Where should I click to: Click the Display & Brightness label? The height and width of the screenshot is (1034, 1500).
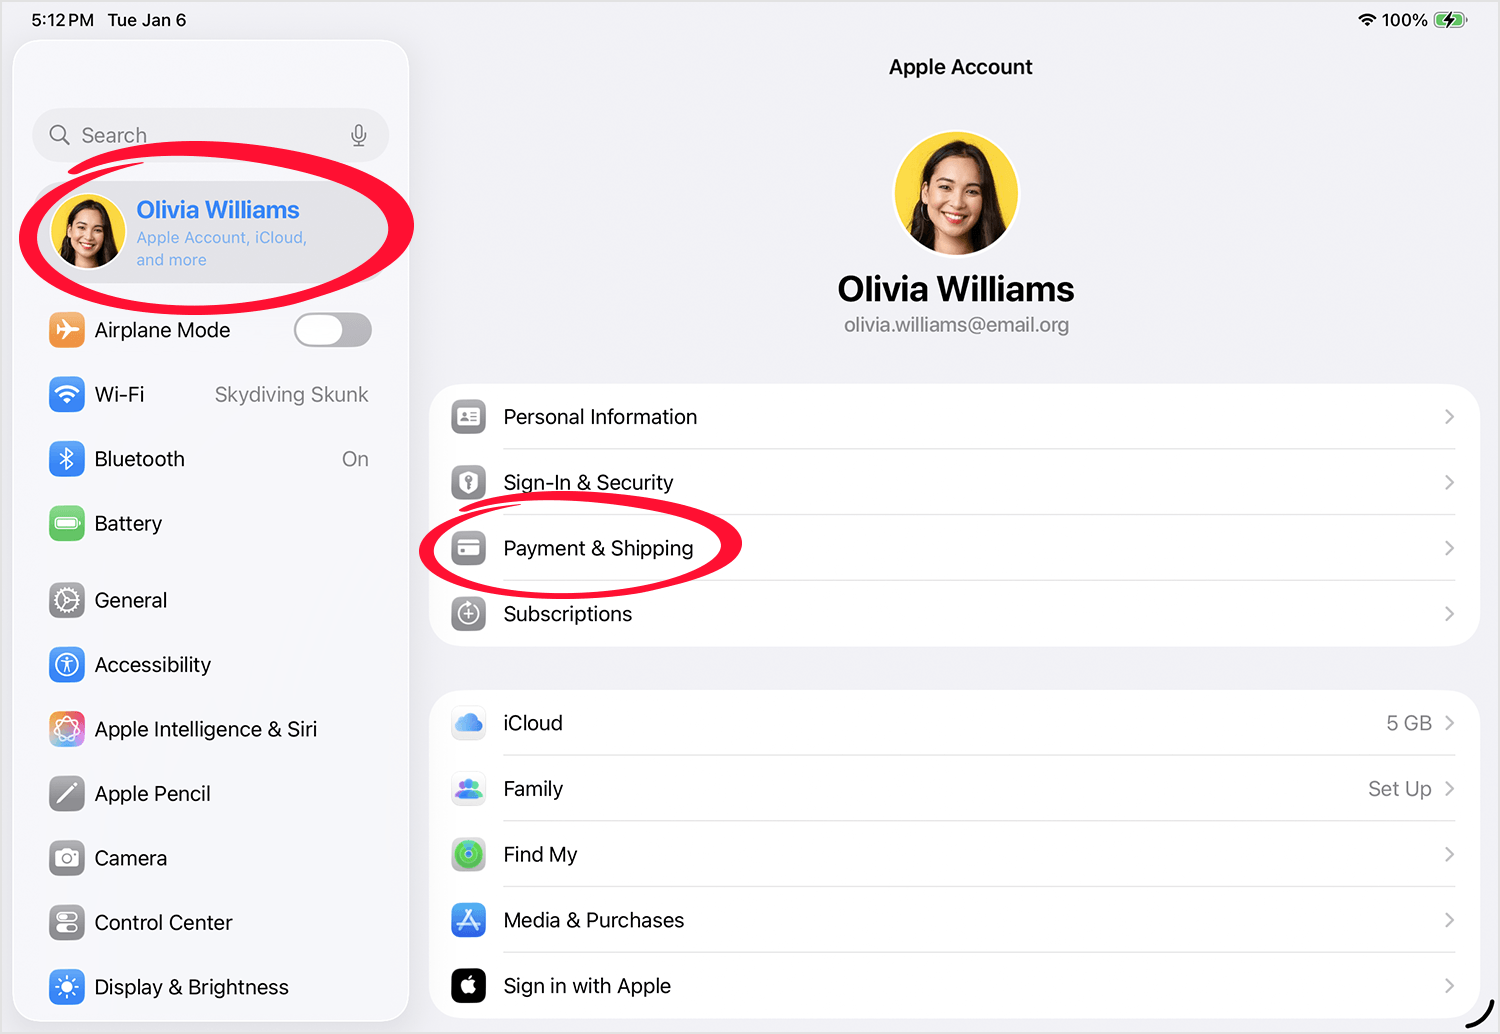(x=191, y=987)
